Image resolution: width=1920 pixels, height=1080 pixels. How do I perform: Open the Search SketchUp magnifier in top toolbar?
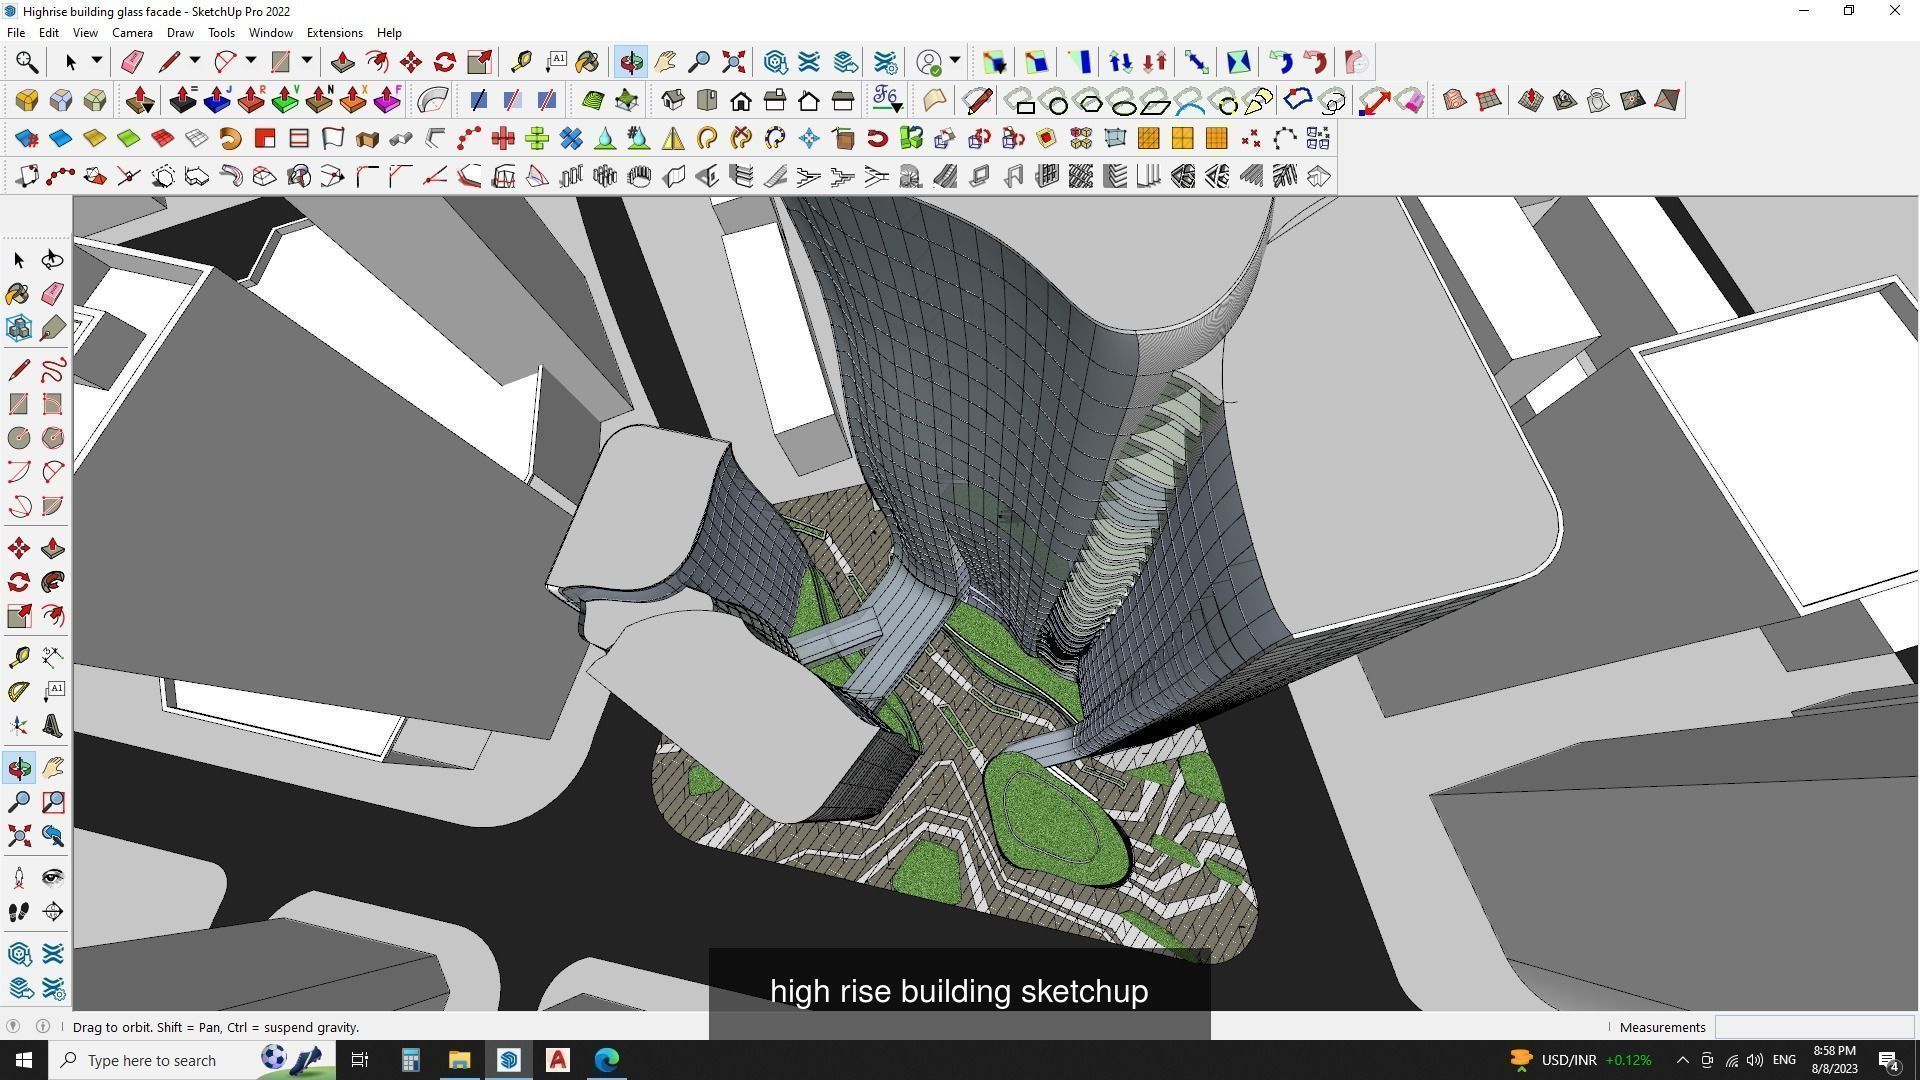click(x=27, y=62)
